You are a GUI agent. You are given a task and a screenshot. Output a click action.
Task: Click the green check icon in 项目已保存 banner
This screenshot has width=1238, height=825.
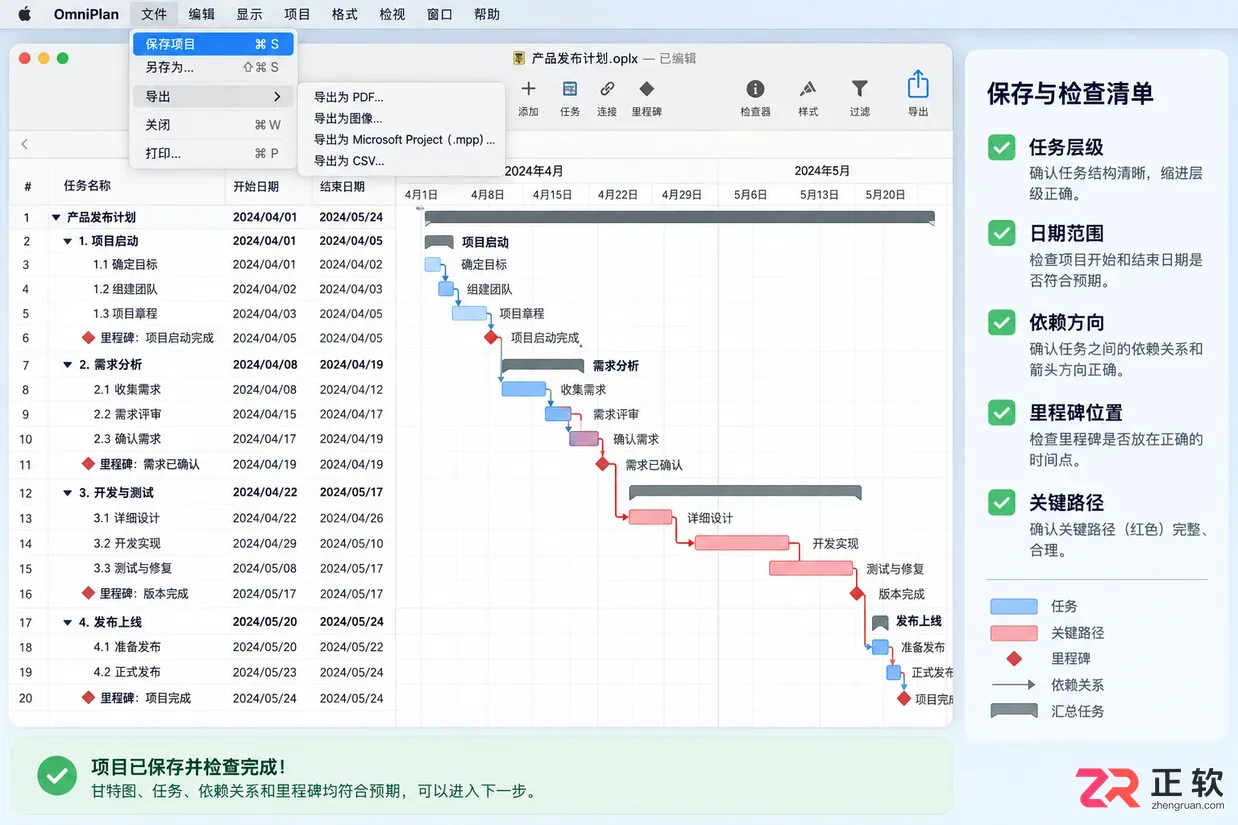(56, 775)
